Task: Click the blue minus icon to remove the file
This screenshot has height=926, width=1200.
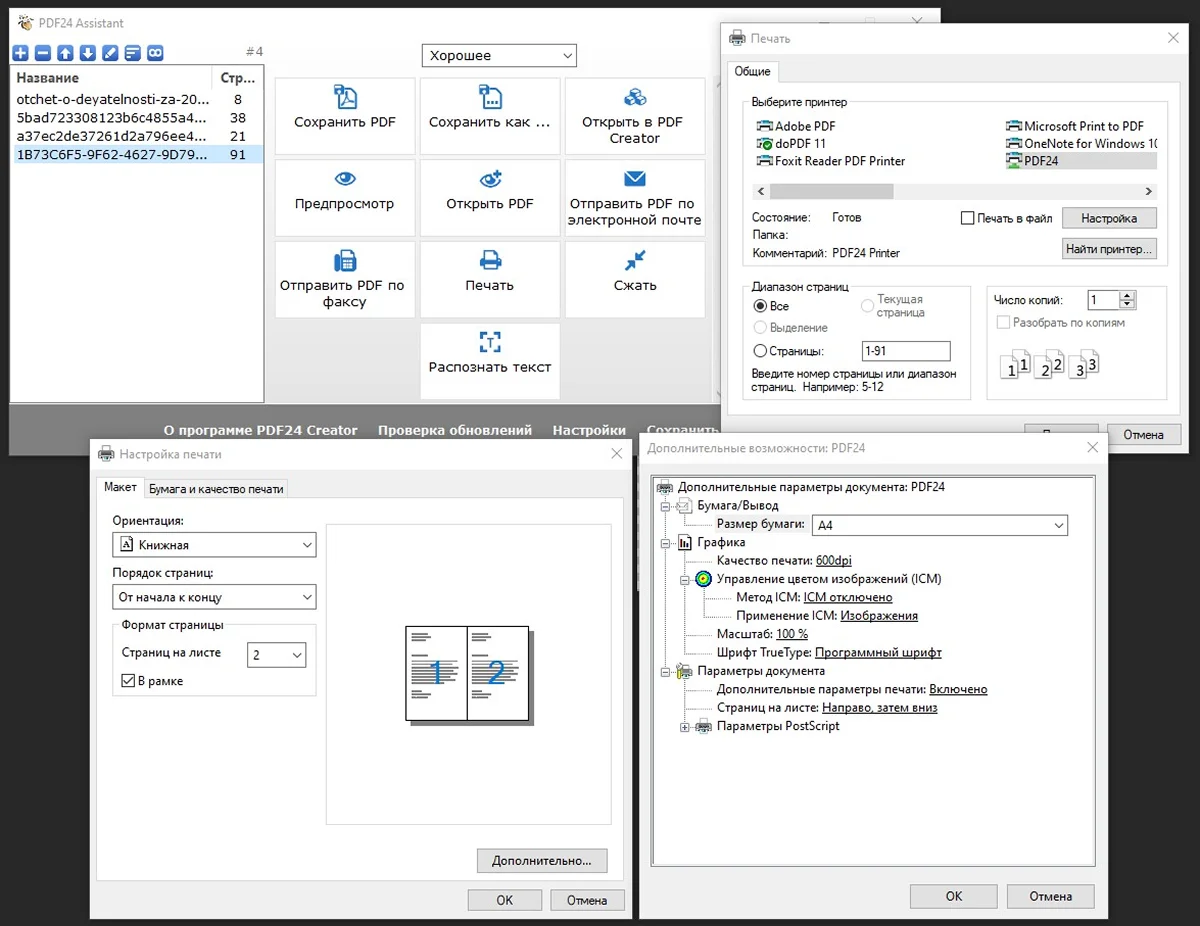Action: (x=43, y=53)
